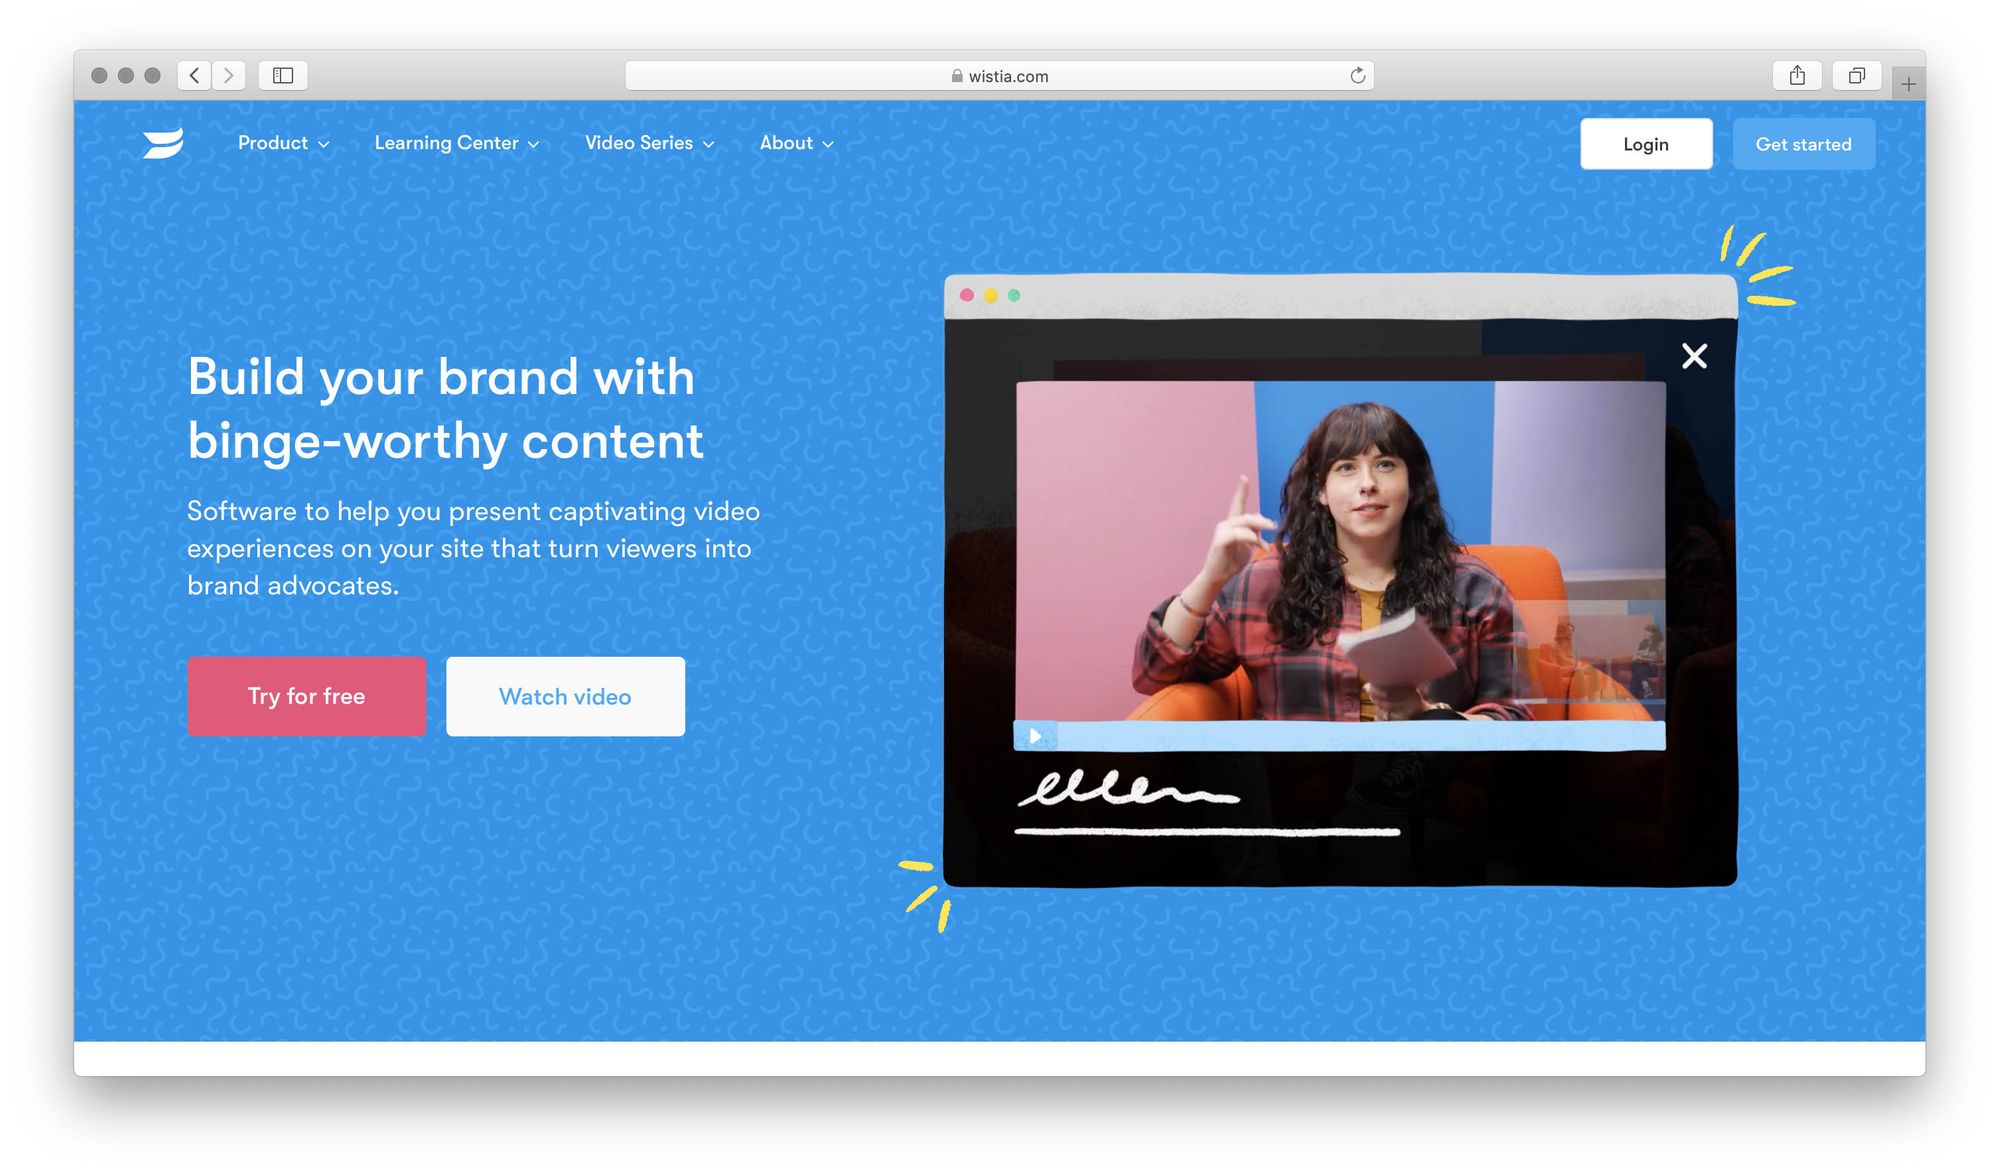Click the browser share icon
Image resolution: width=2000 pixels, height=1175 pixels.
click(x=1797, y=74)
